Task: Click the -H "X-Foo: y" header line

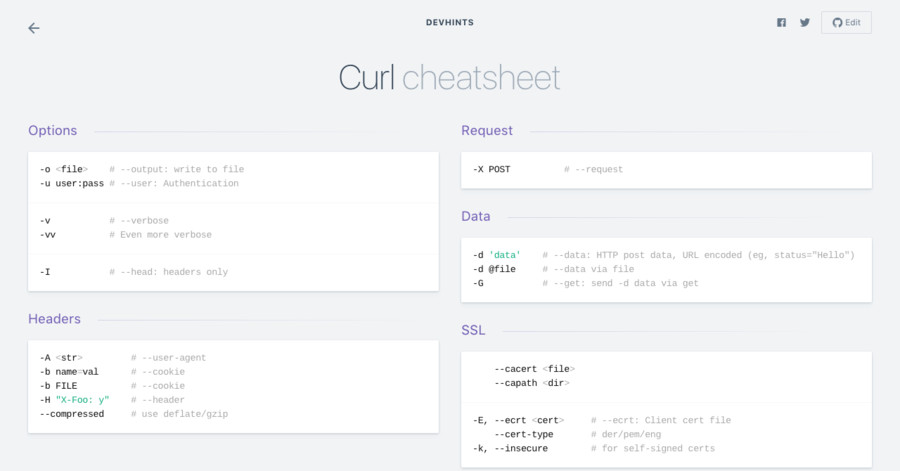Action: [x=75, y=399]
